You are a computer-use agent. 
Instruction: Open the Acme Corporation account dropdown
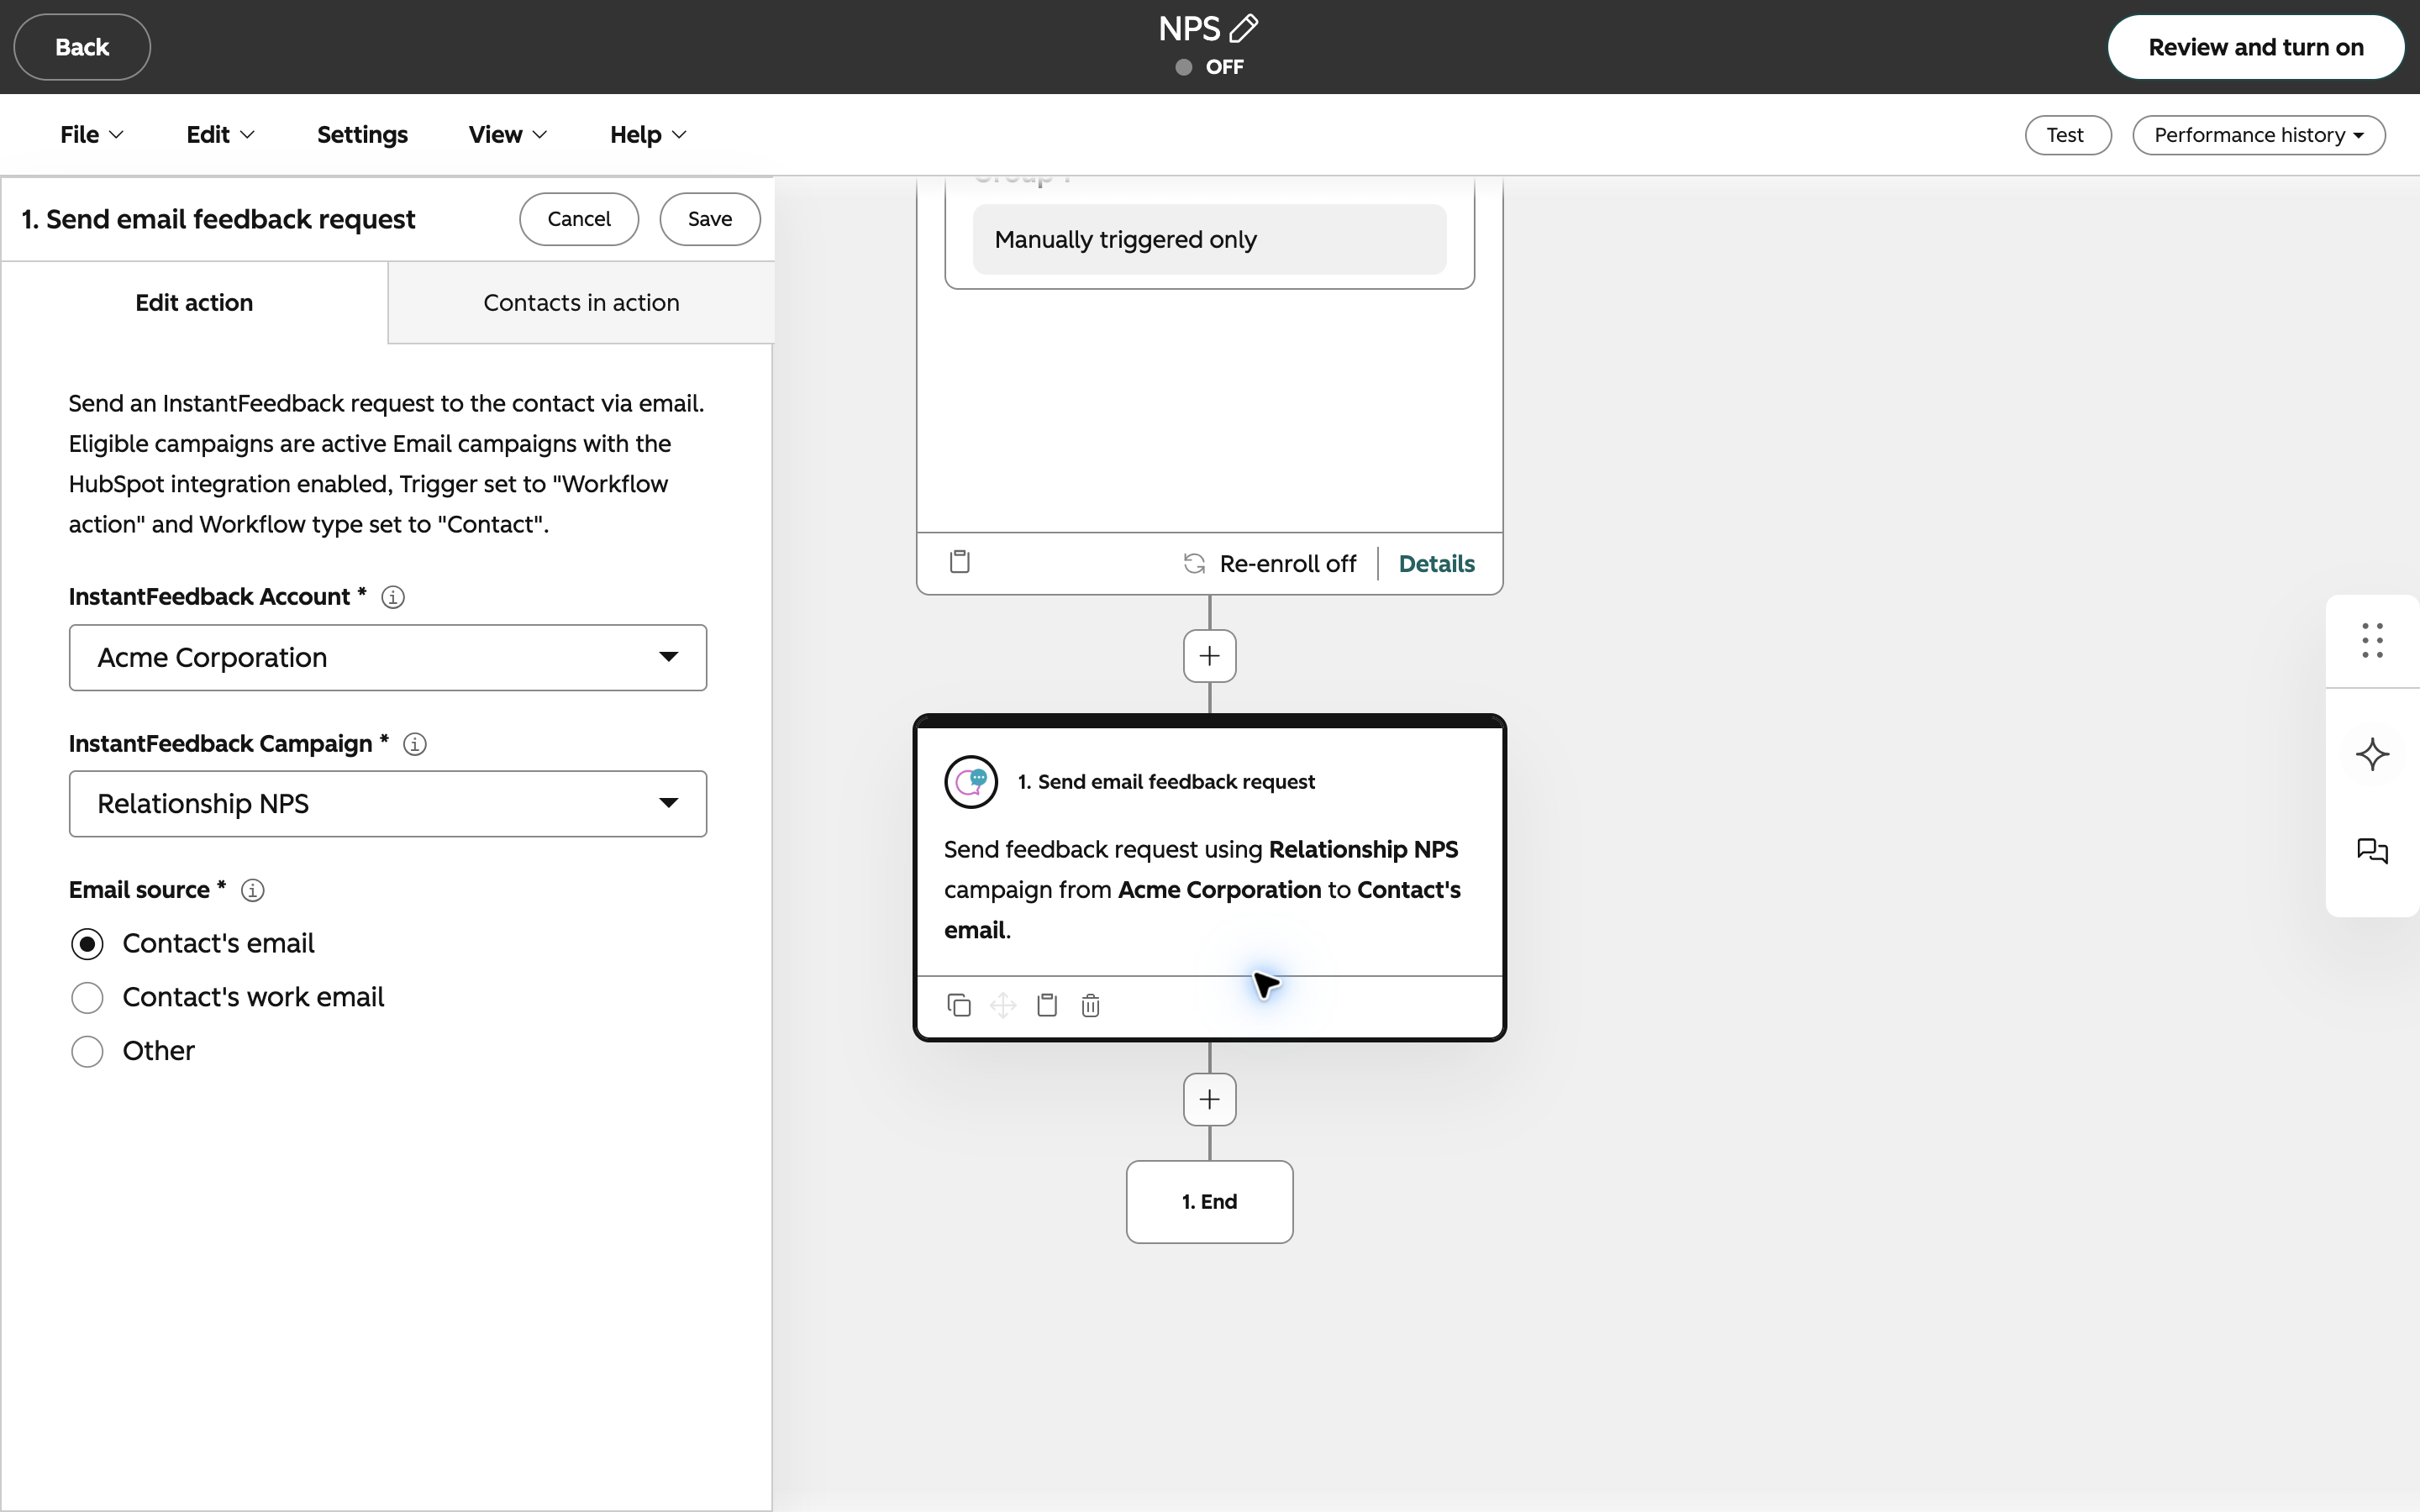click(388, 658)
